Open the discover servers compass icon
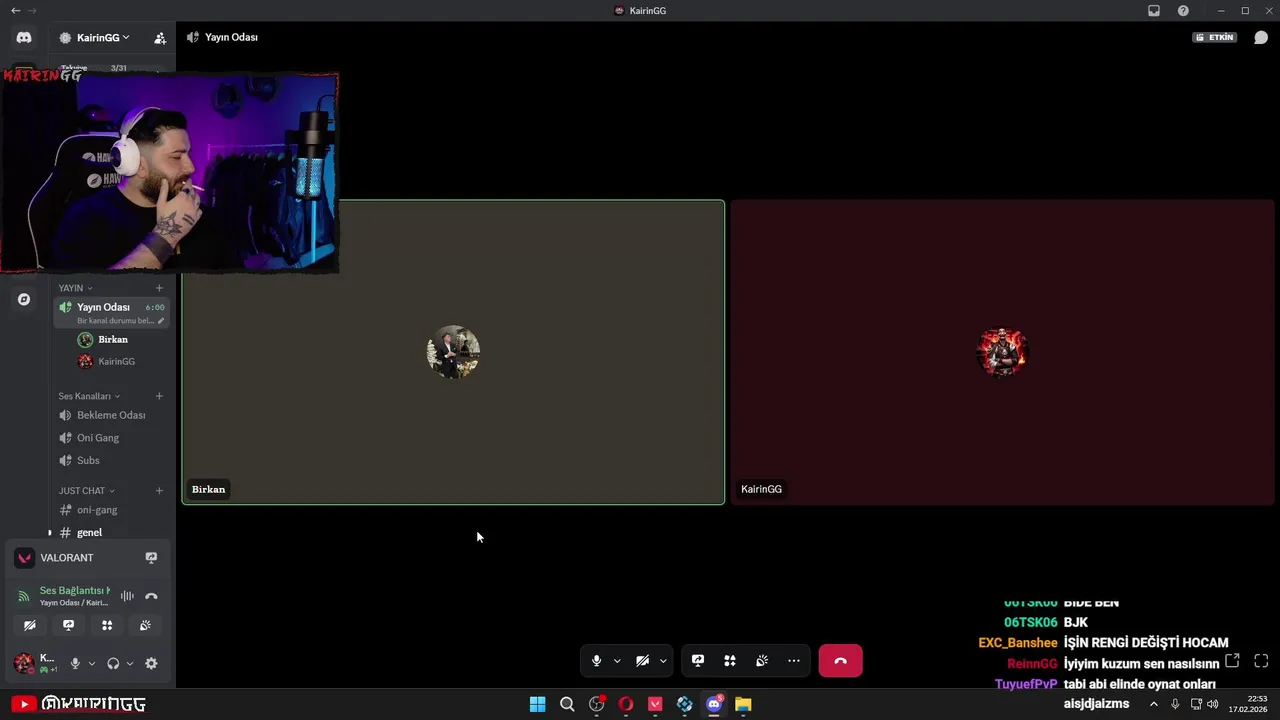Image resolution: width=1280 pixels, height=720 pixels. tap(24, 299)
